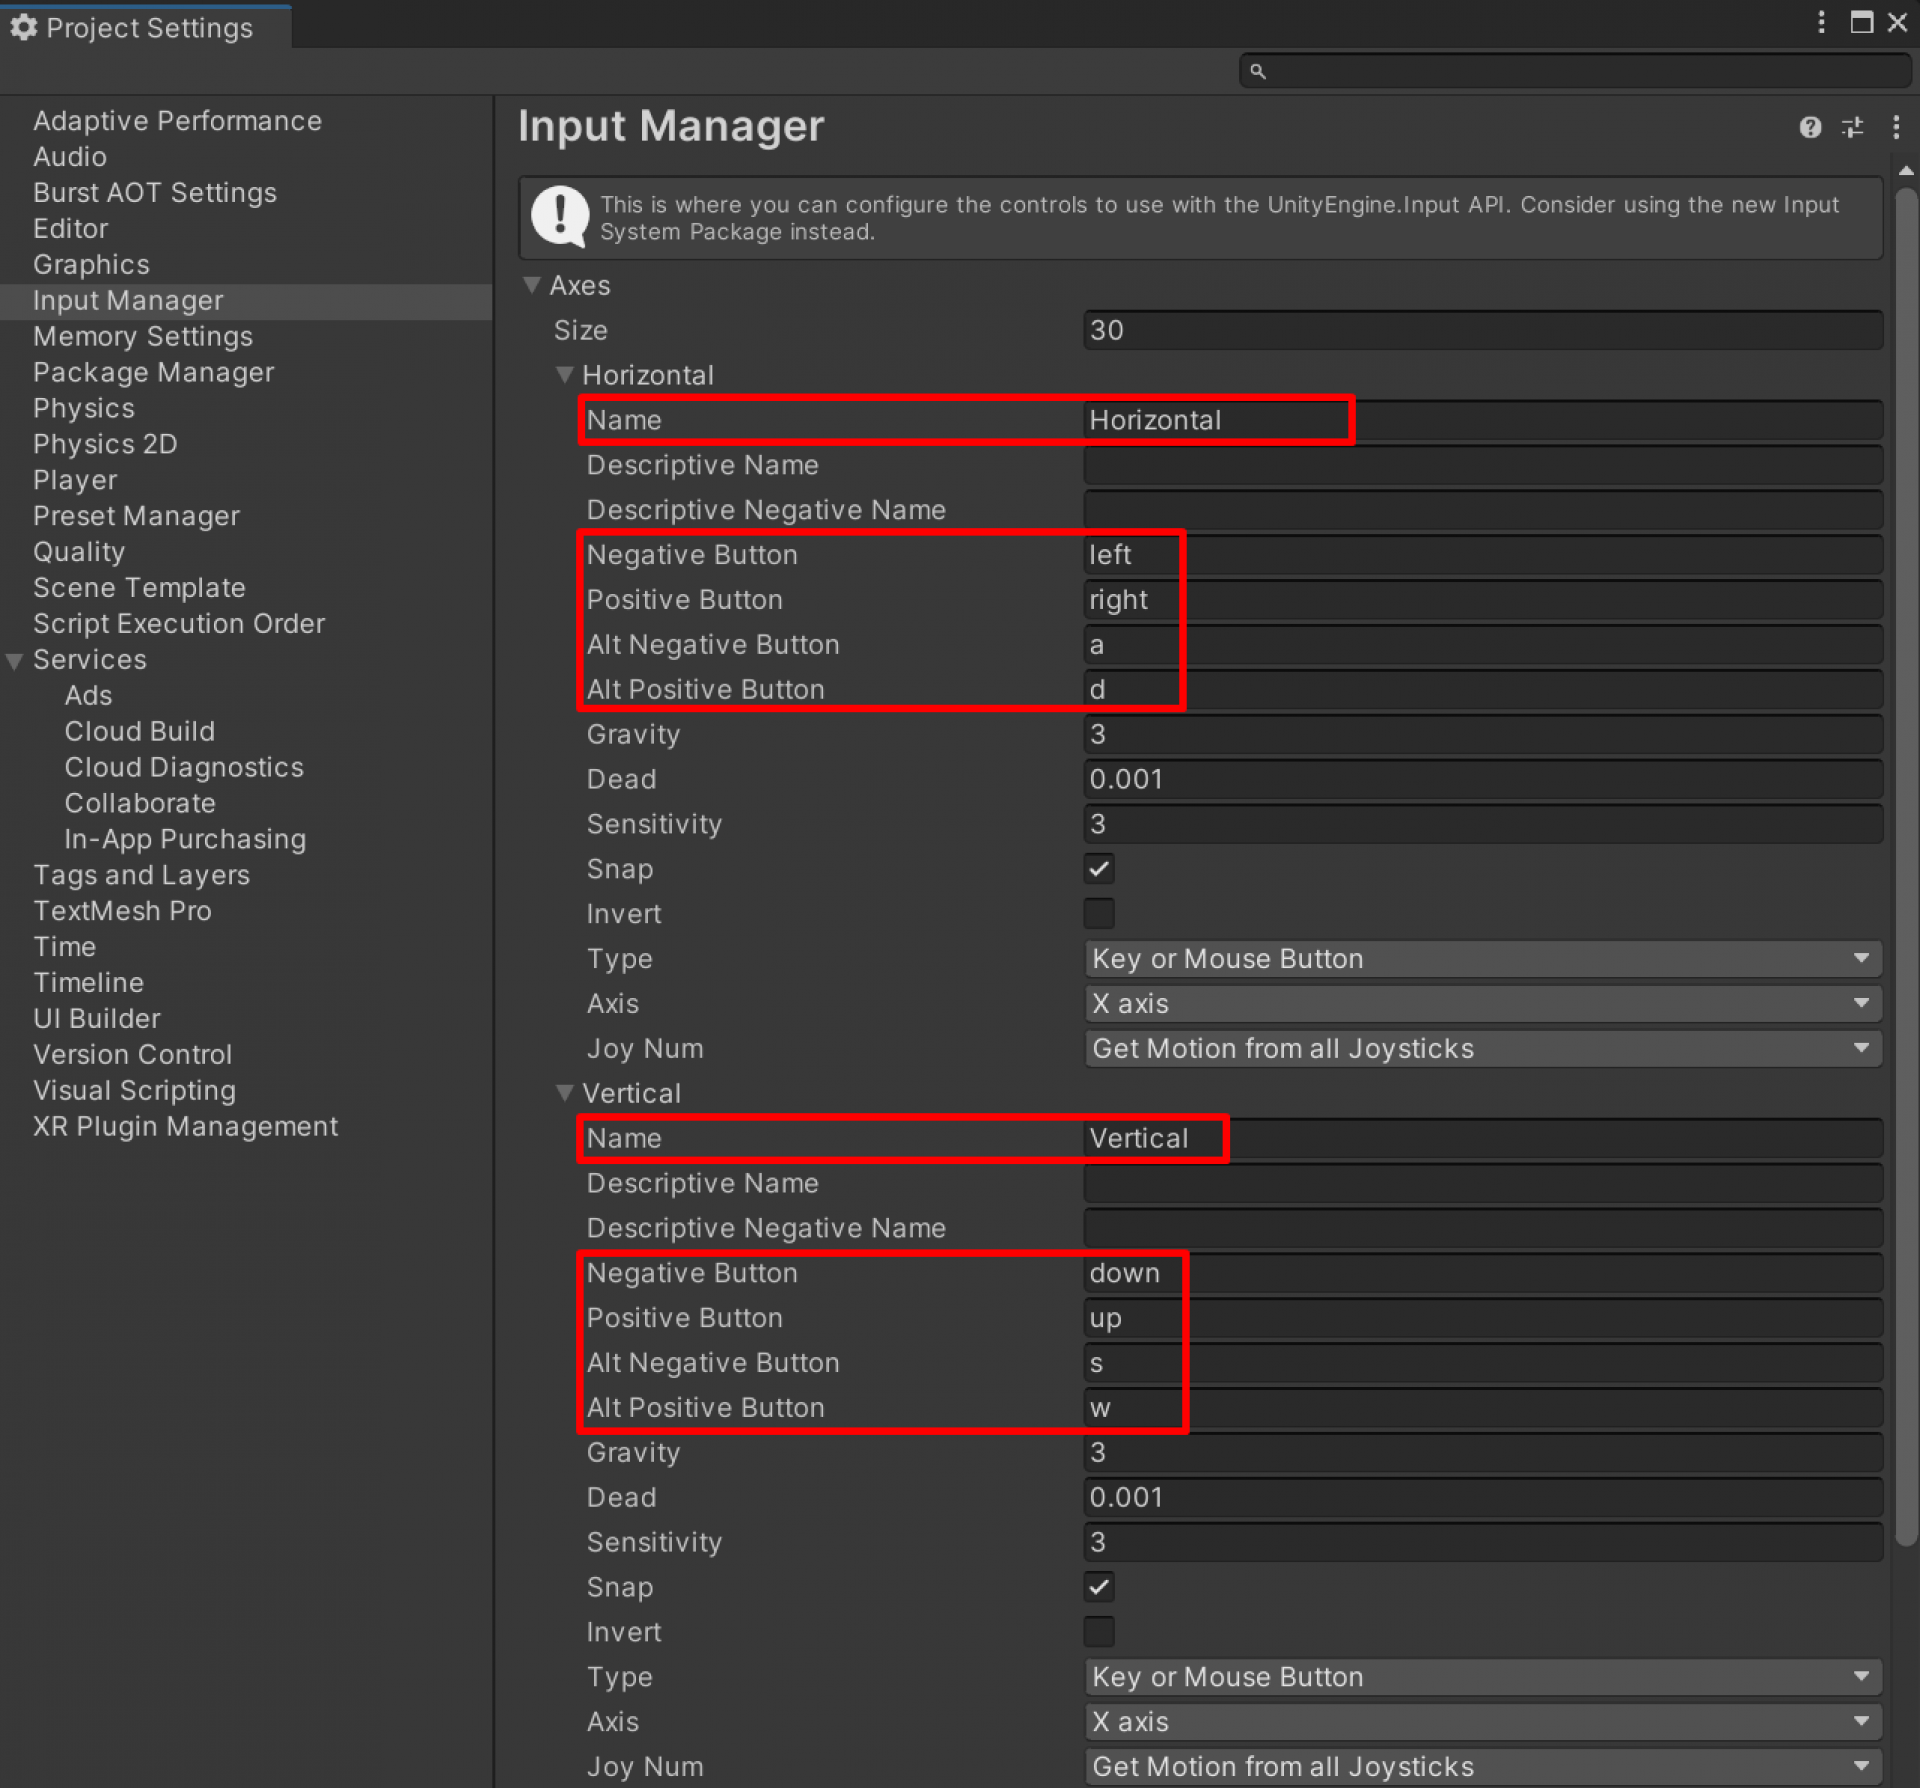Open Audio settings category
The image size is (1920, 1788).
click(70, 157)
